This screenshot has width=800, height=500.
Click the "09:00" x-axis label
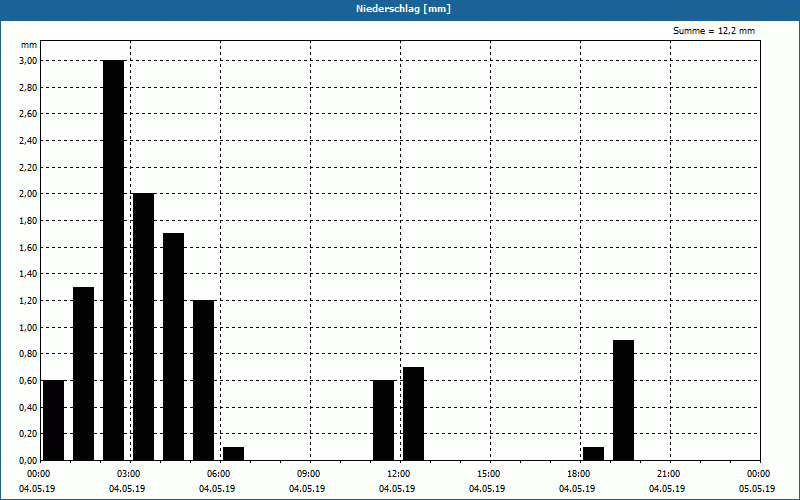tap(309, 474)
